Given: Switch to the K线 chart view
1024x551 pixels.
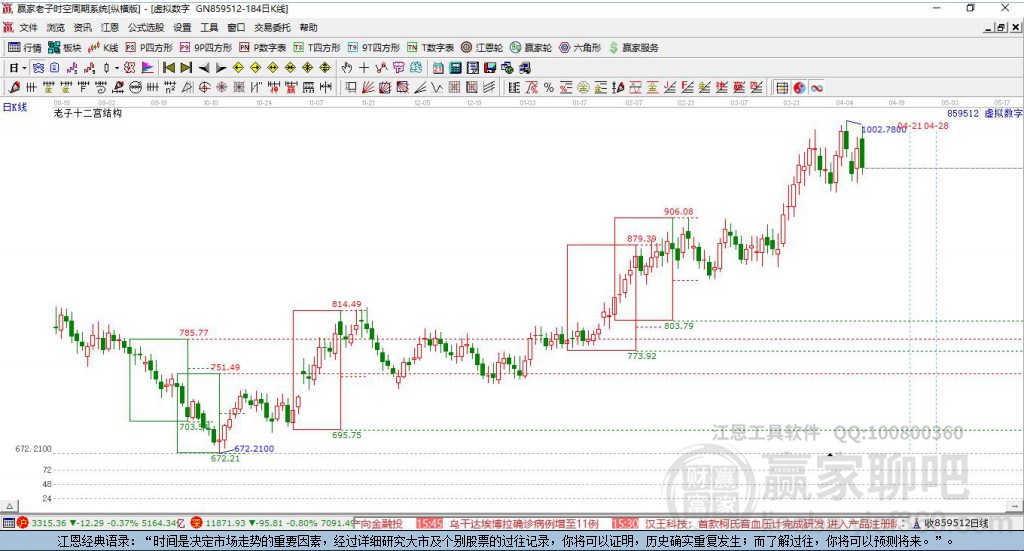Looking at the screenshot, I should click(x=103, y=48).
